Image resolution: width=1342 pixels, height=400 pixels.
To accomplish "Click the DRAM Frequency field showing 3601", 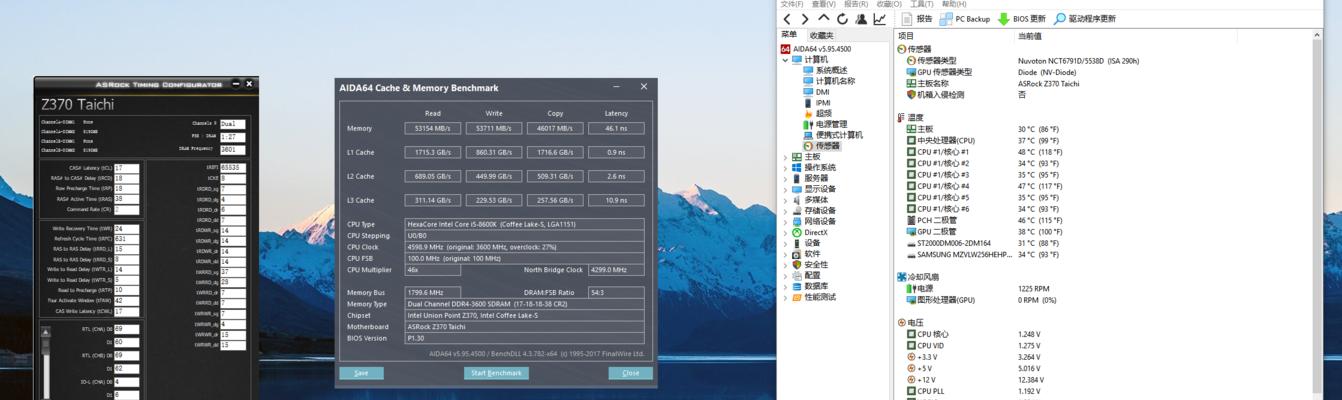I will [x=232, y=149].
